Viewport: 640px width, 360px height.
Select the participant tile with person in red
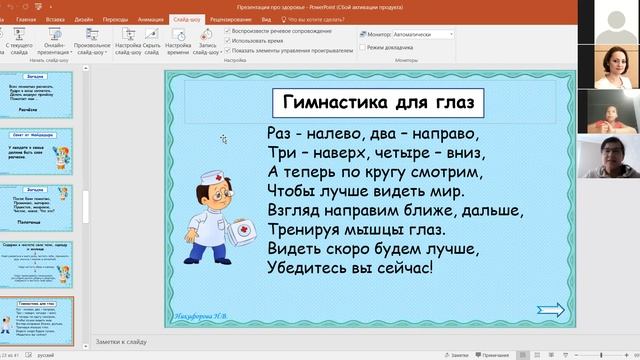(x=609, y=111)
